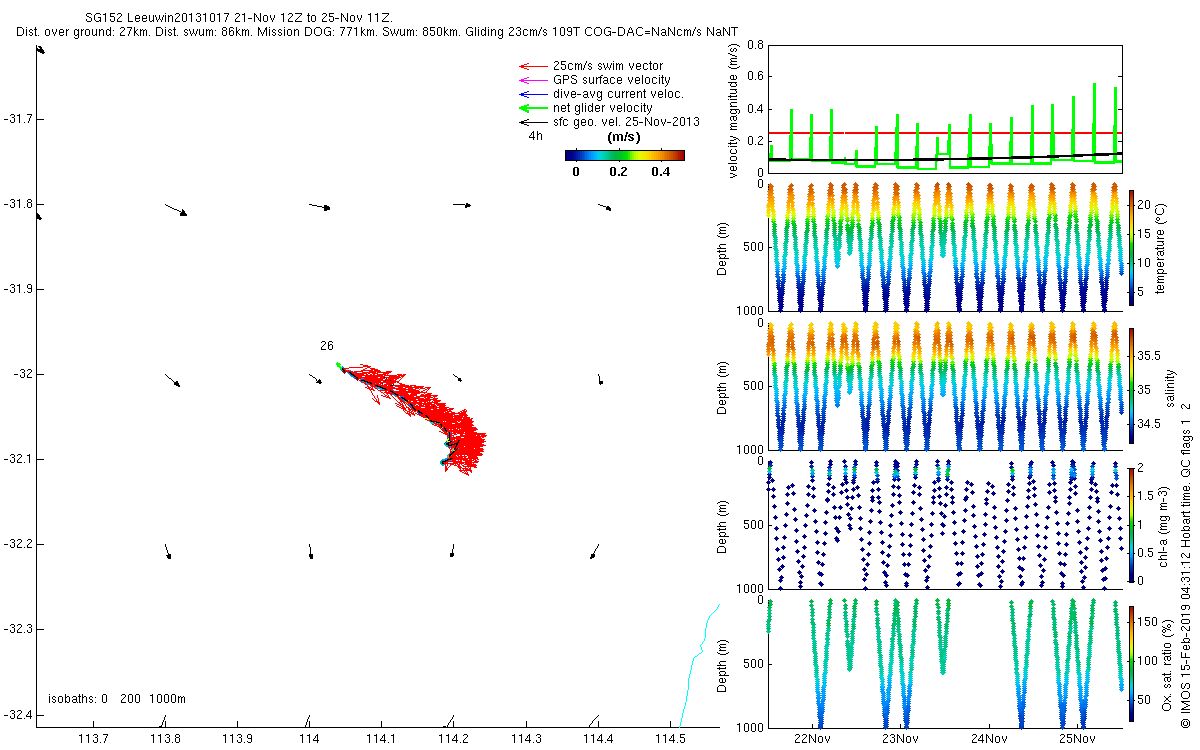The width and height of the screenshot is (1200, 750).
Task: Click the 114.2 longitude tick label
Action: tap(453, 739)
